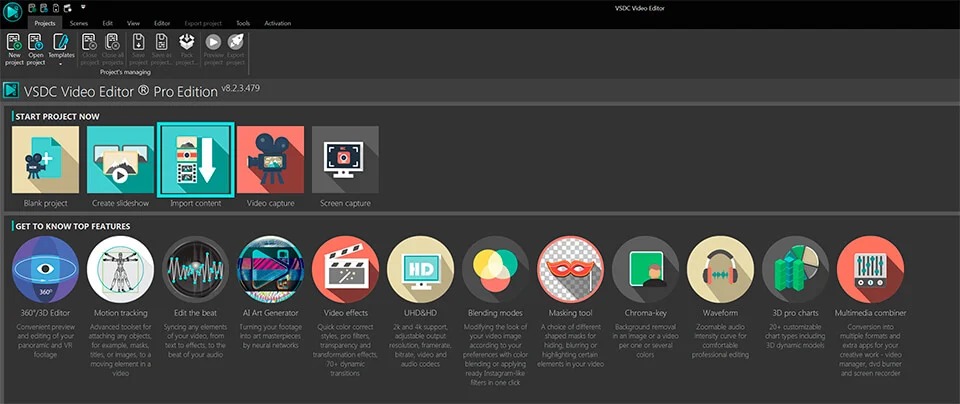Open the Activation ribbon tab
The width and height of the screenshot is (960, 404).
tap(277, 23)
